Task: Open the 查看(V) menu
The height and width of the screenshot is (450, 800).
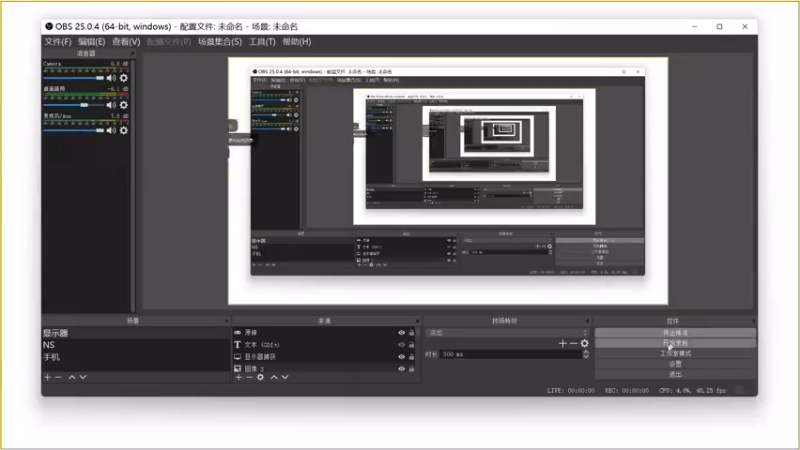Action: point(126,42)
